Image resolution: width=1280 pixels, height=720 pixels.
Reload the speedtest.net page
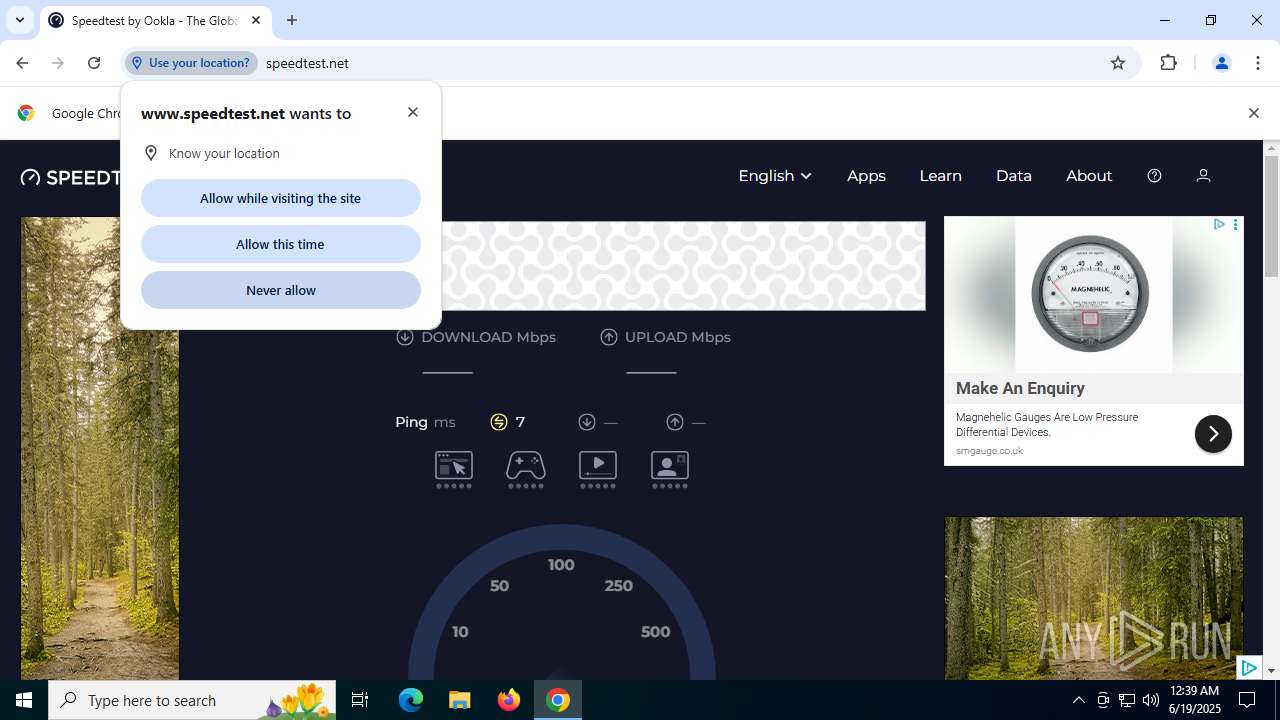pyautogui.click(x=94, y=63)
